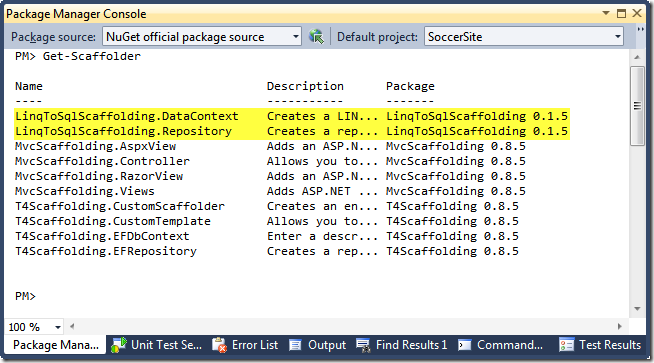Open the NuGet package settings icon
Image resolution: width=654 pixels, height=363 pixels.
[x=316, y=37]
